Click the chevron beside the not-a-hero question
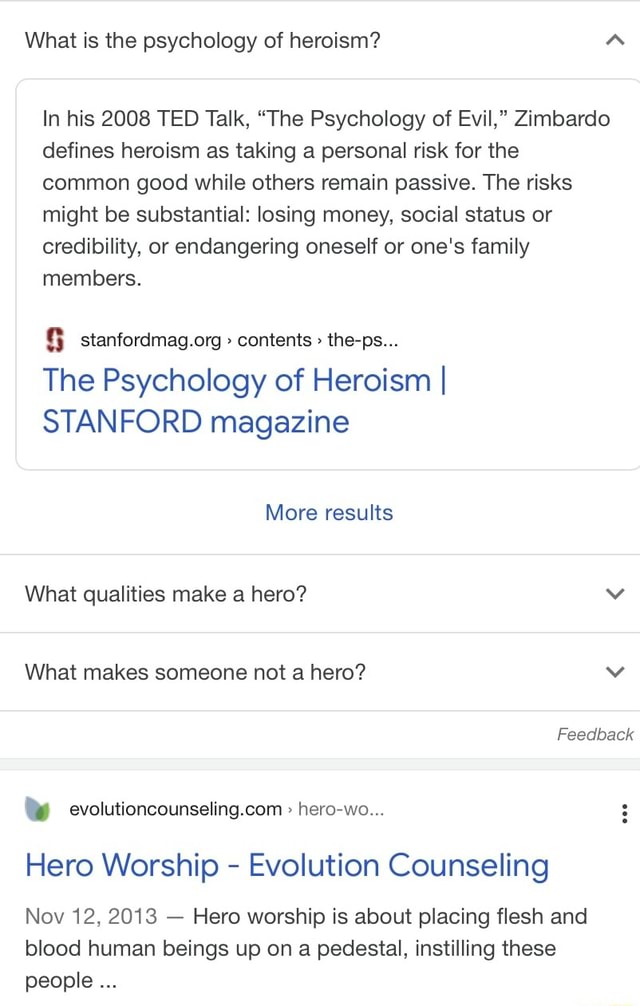Viewport: 640px width, 1006px height. coord(614,671)
